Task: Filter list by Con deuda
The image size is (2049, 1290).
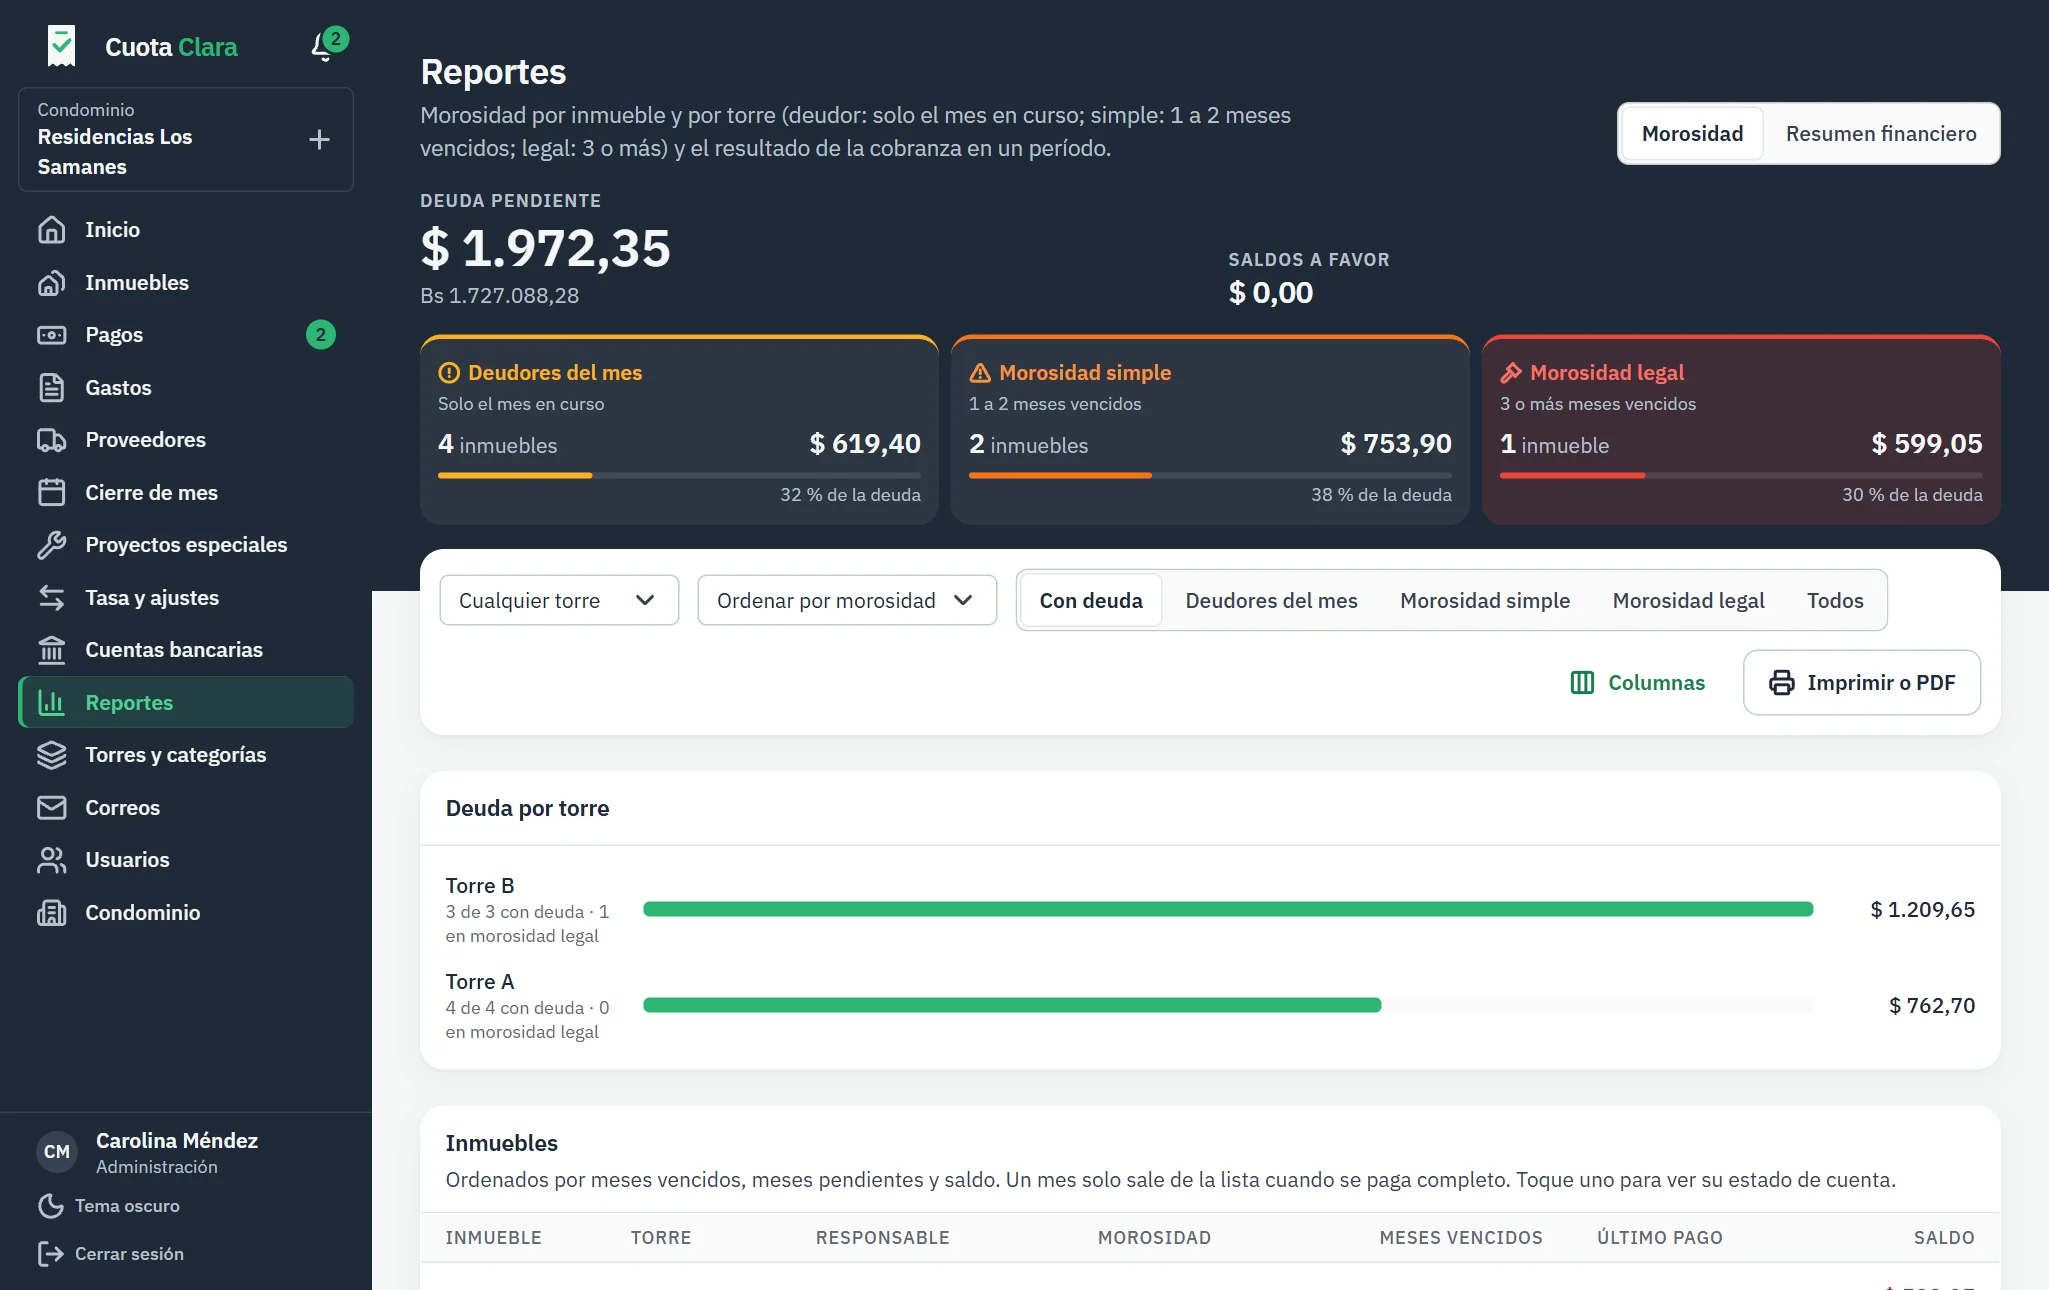Action: click(x=1091, y=601)
